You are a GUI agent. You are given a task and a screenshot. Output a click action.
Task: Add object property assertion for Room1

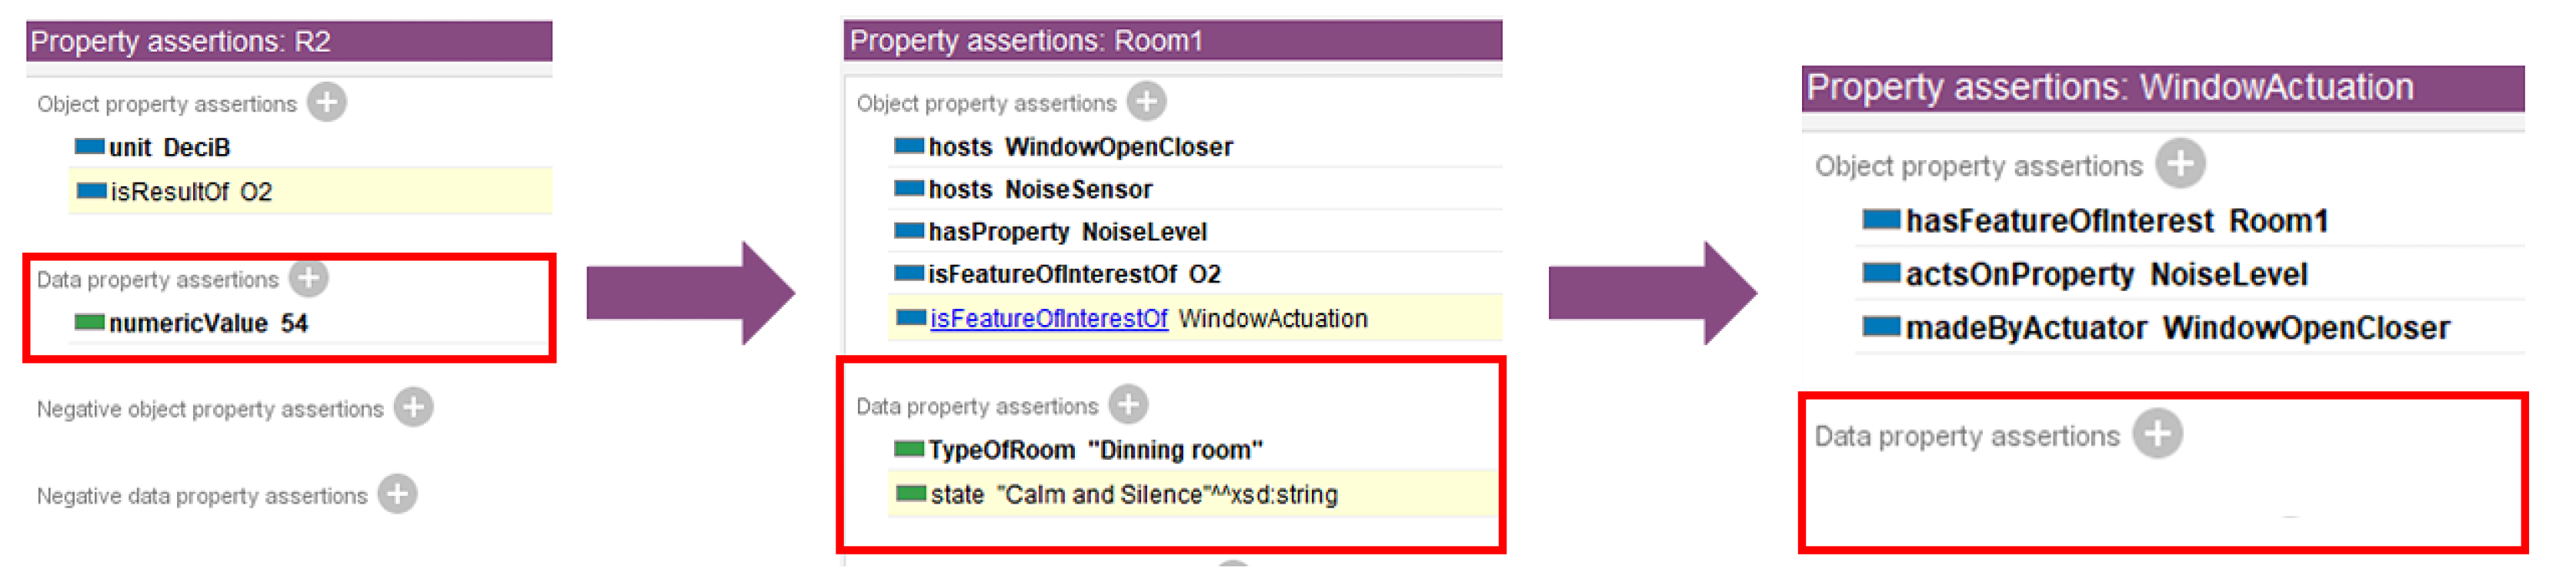(x=1146, y=101)
